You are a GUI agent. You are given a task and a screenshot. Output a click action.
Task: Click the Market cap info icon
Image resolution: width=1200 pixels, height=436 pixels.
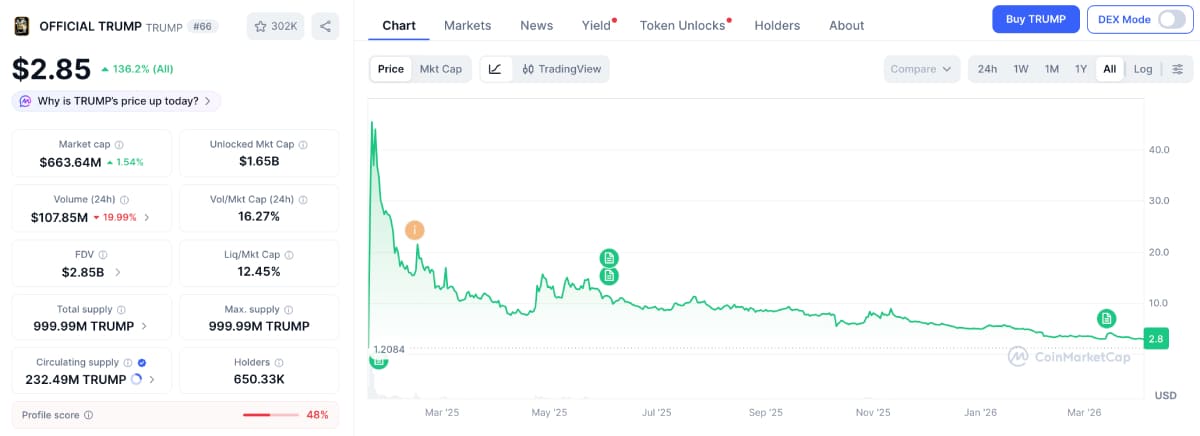[x=119, y=145]
